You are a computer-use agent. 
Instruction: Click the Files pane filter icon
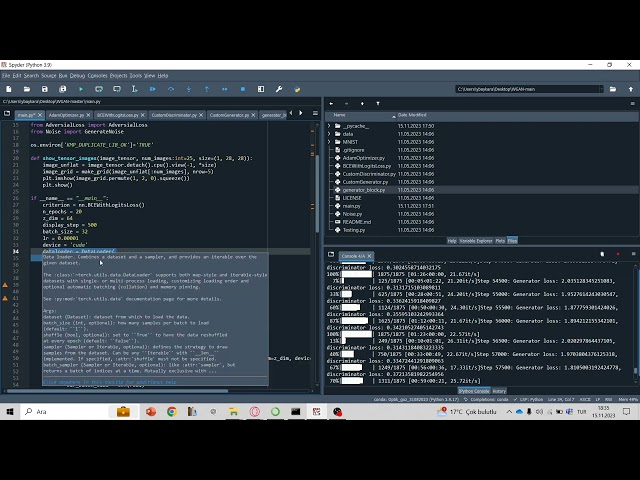point(378,104)
